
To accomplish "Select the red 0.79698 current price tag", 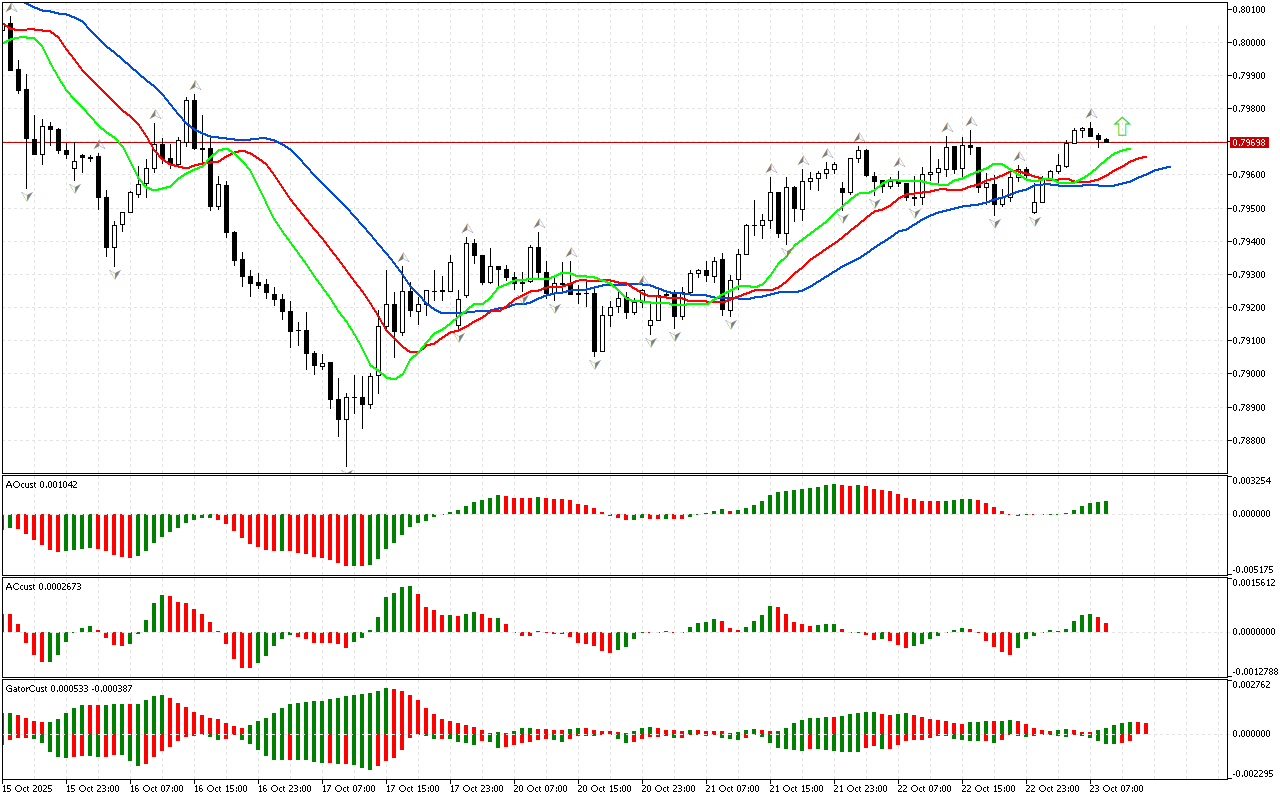I will click(x=1251, y=142).
